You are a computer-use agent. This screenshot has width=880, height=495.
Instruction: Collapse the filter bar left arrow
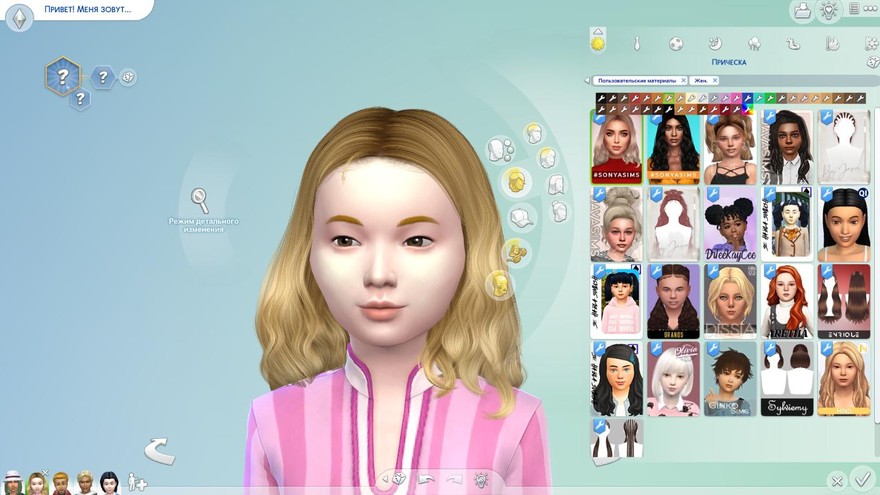tap(587, 80)
